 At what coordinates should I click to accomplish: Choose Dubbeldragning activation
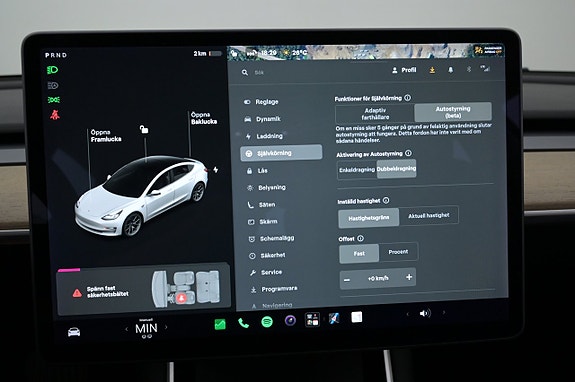tap(396, 169)
